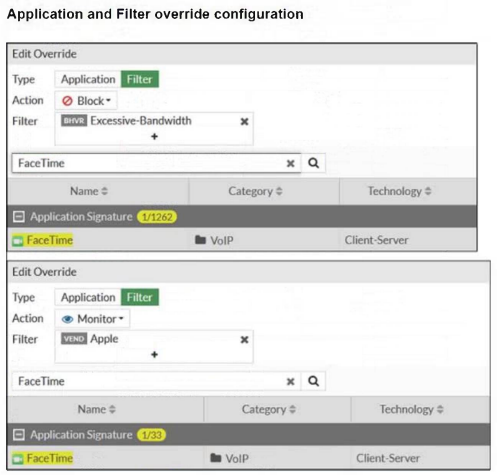The height and width of the screenshot is (475, 497).
Task: Clear the top FaceTime search field
Action: [290, 163]
